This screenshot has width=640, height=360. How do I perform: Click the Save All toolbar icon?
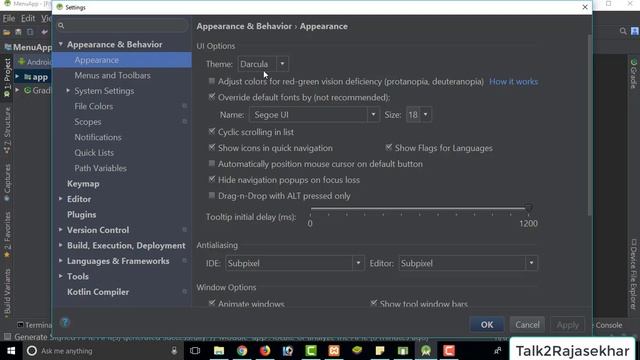(18, 32)
